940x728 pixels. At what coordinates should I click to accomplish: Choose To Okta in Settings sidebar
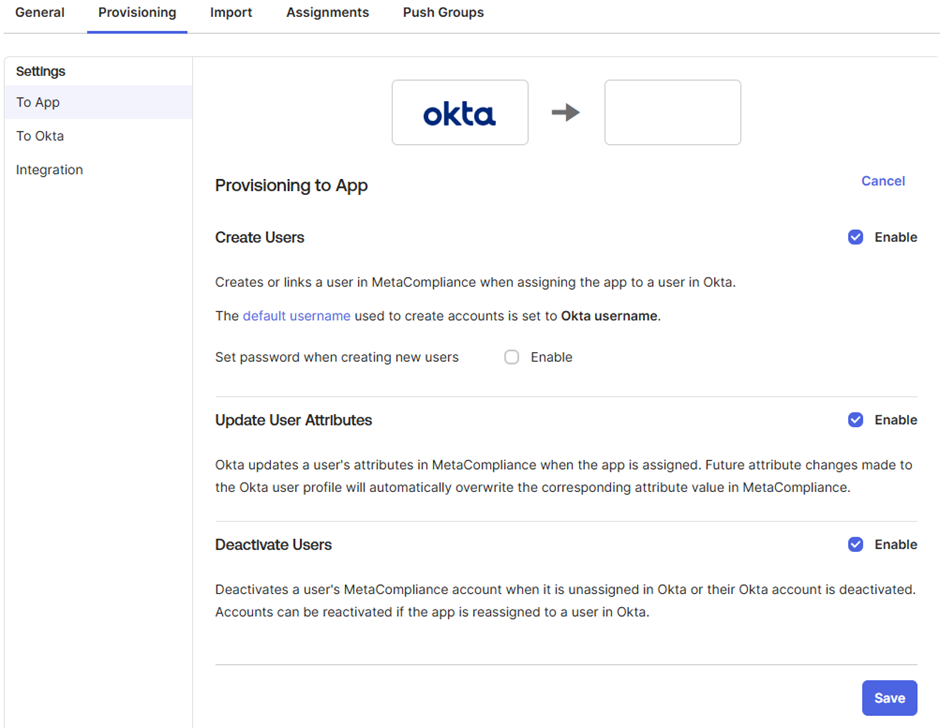point(98,136)
